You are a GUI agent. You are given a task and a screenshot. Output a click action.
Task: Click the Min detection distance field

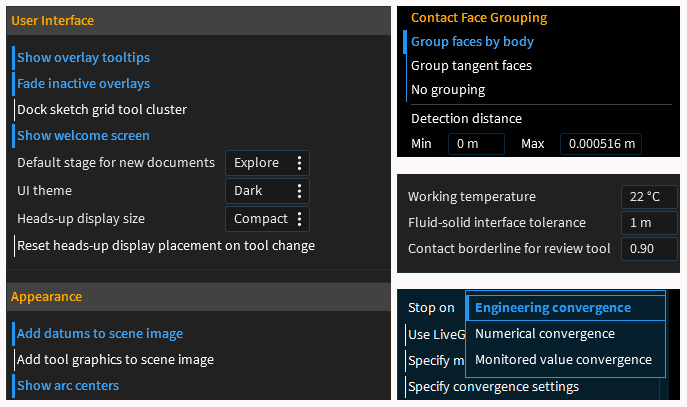pyautogui.click(x=476, y=144)
